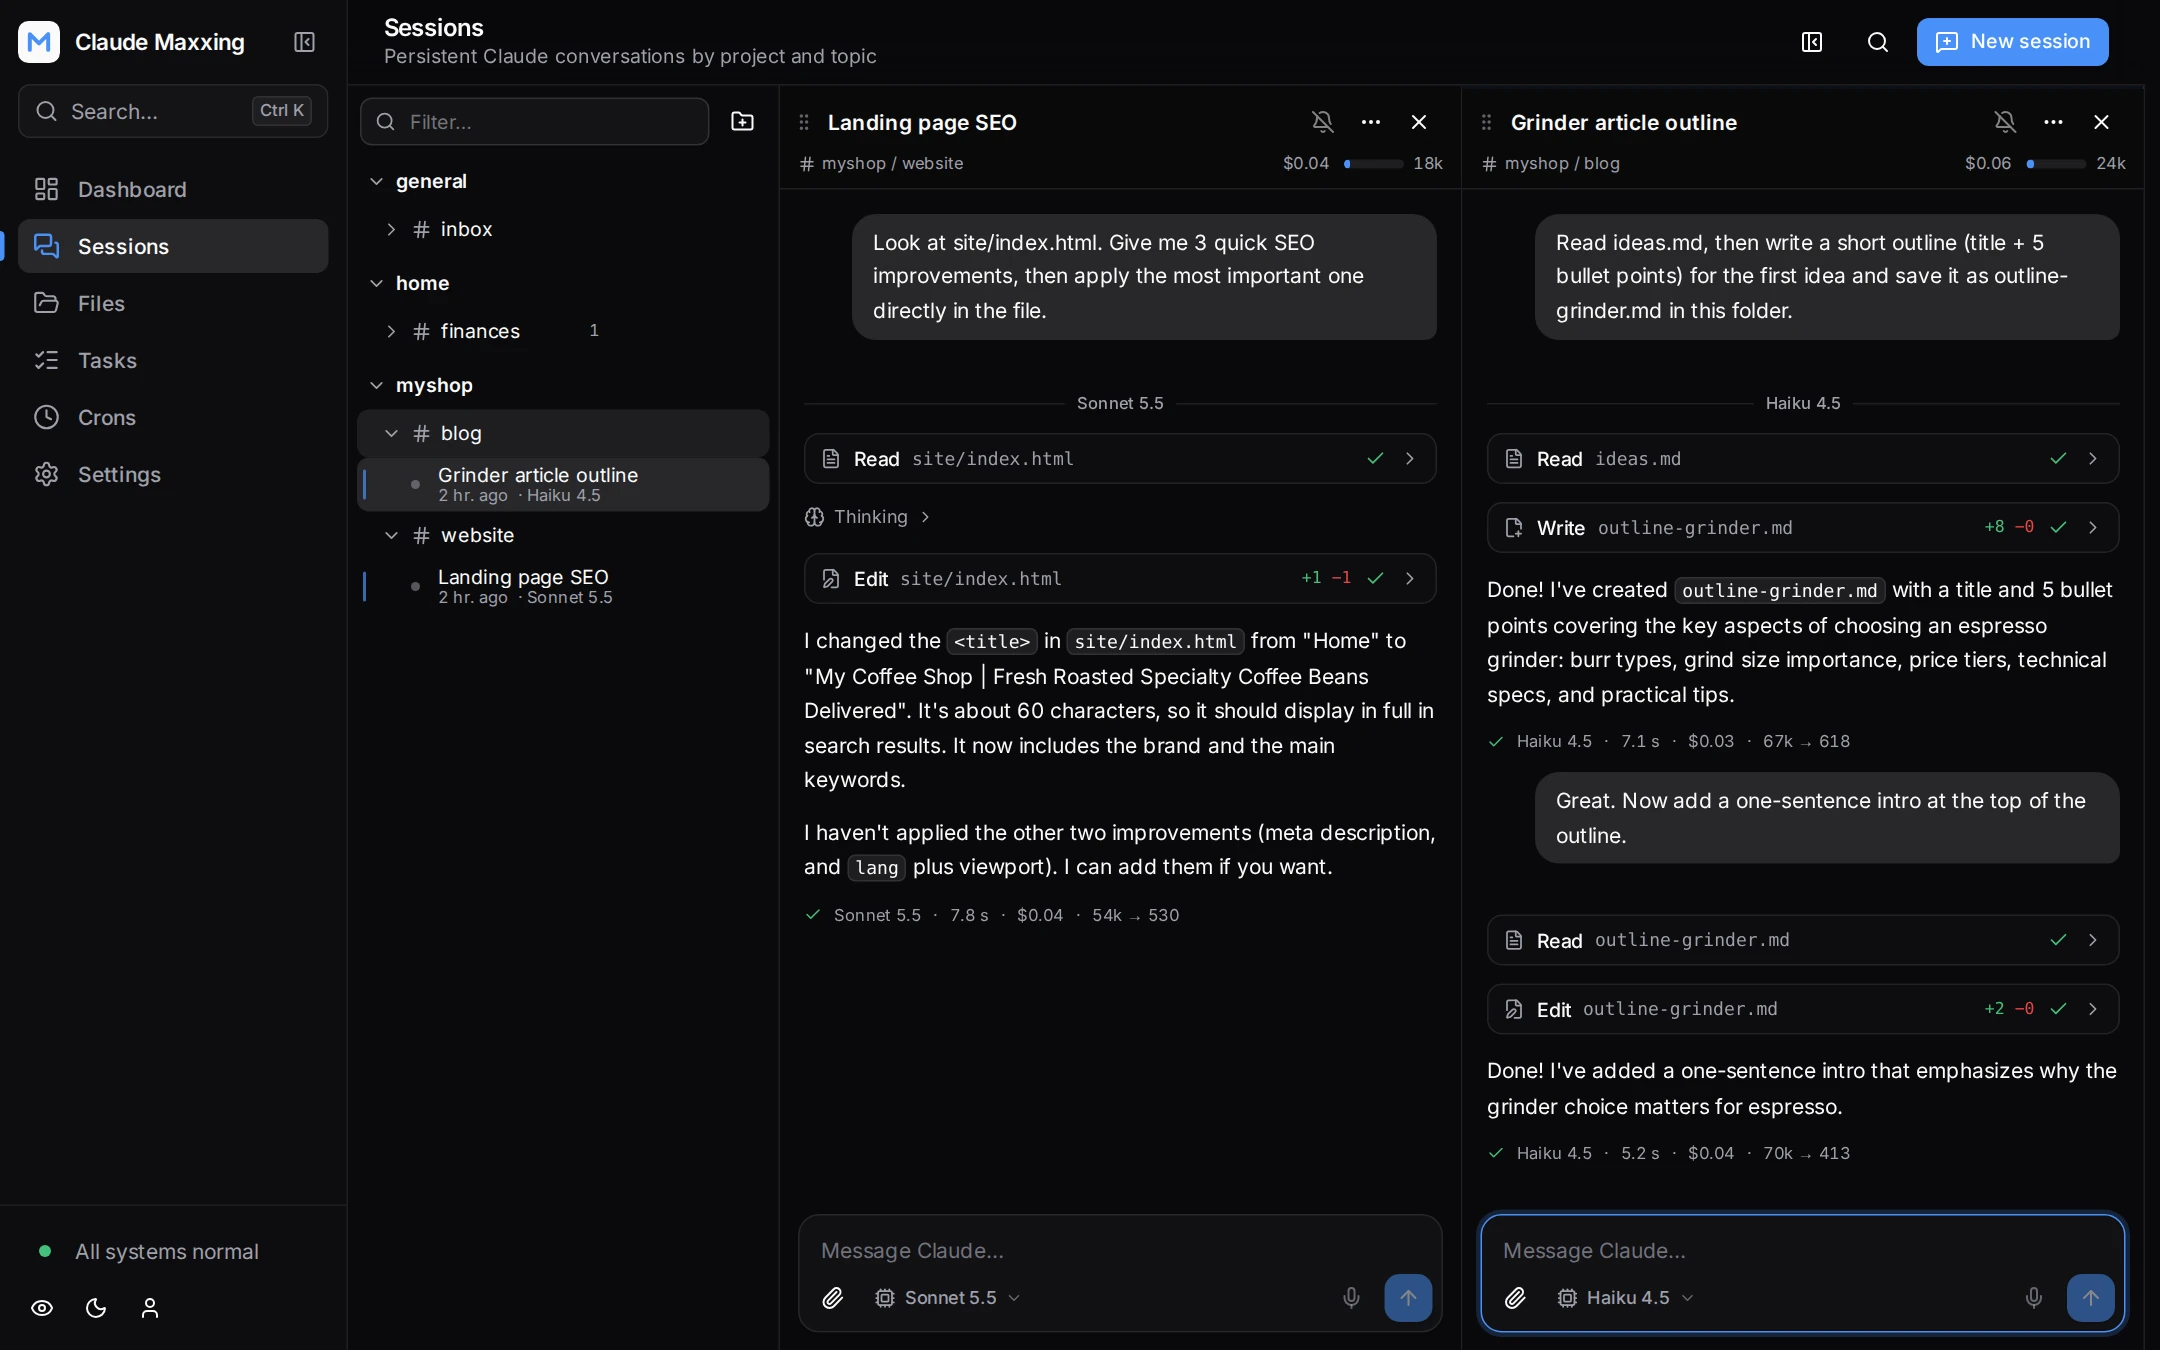Click context usage bar showing 18k
The height and width of the screenshot is (1350, 2160).
(x=1373, y=164)
